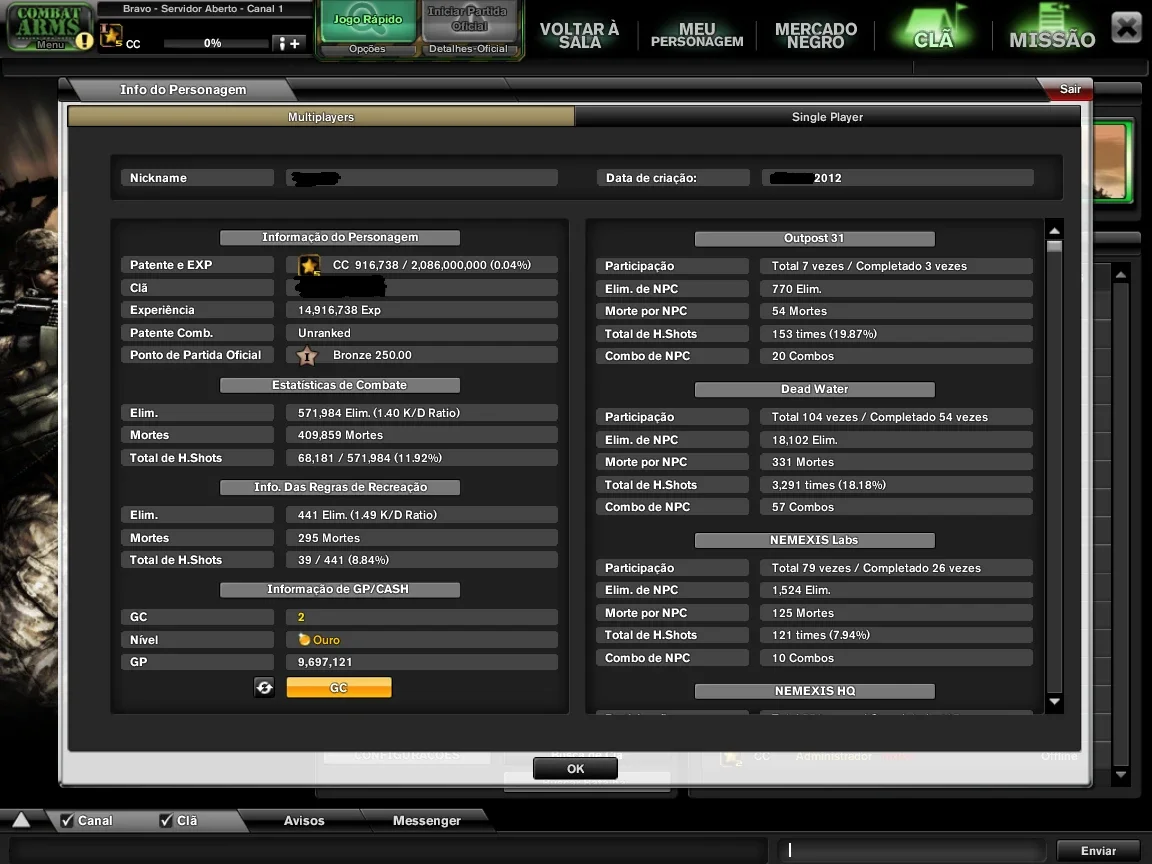Click the yellow exclamation alert icon

[x=84, y=40]
